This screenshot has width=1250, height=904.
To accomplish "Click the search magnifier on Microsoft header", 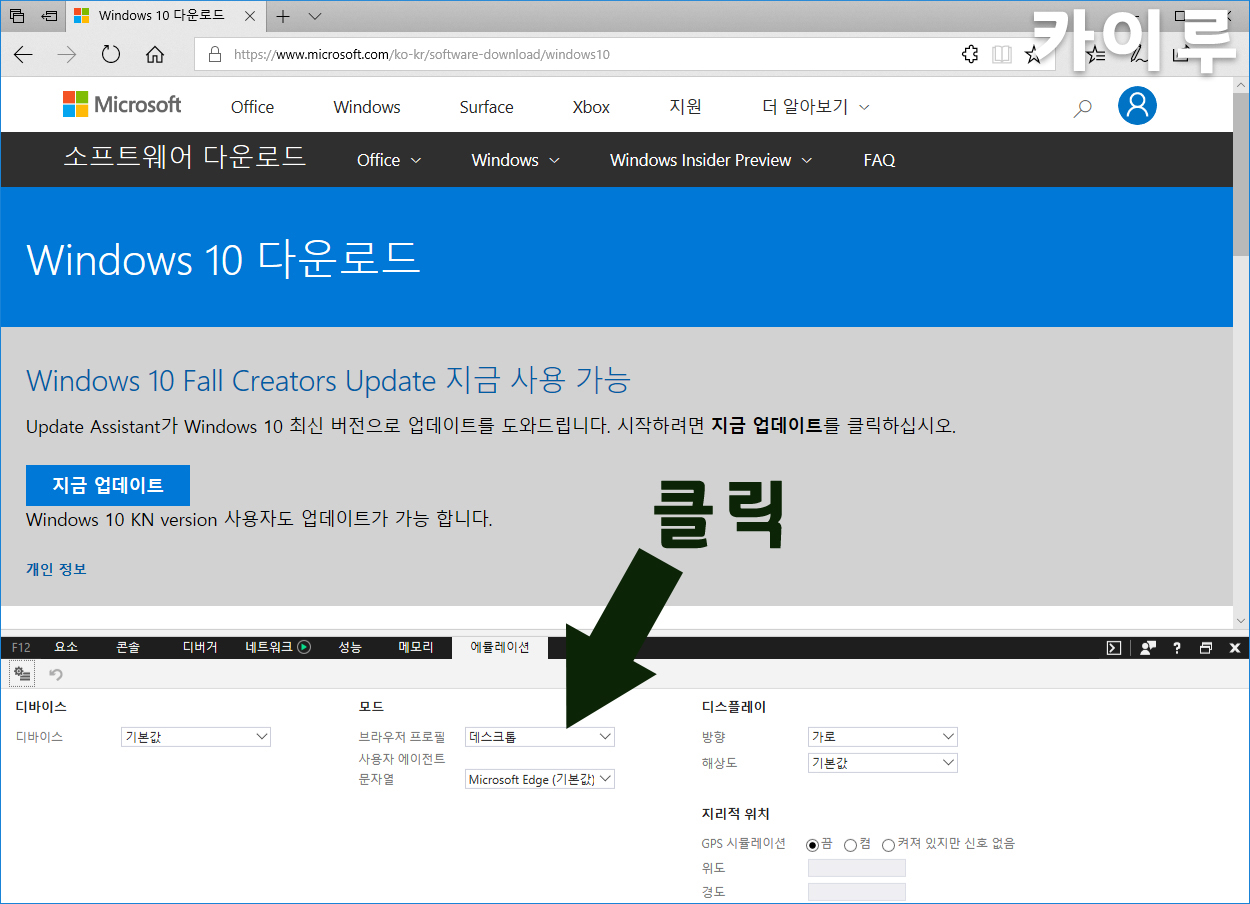I will pyautogui.click(x=1082, y=108).
